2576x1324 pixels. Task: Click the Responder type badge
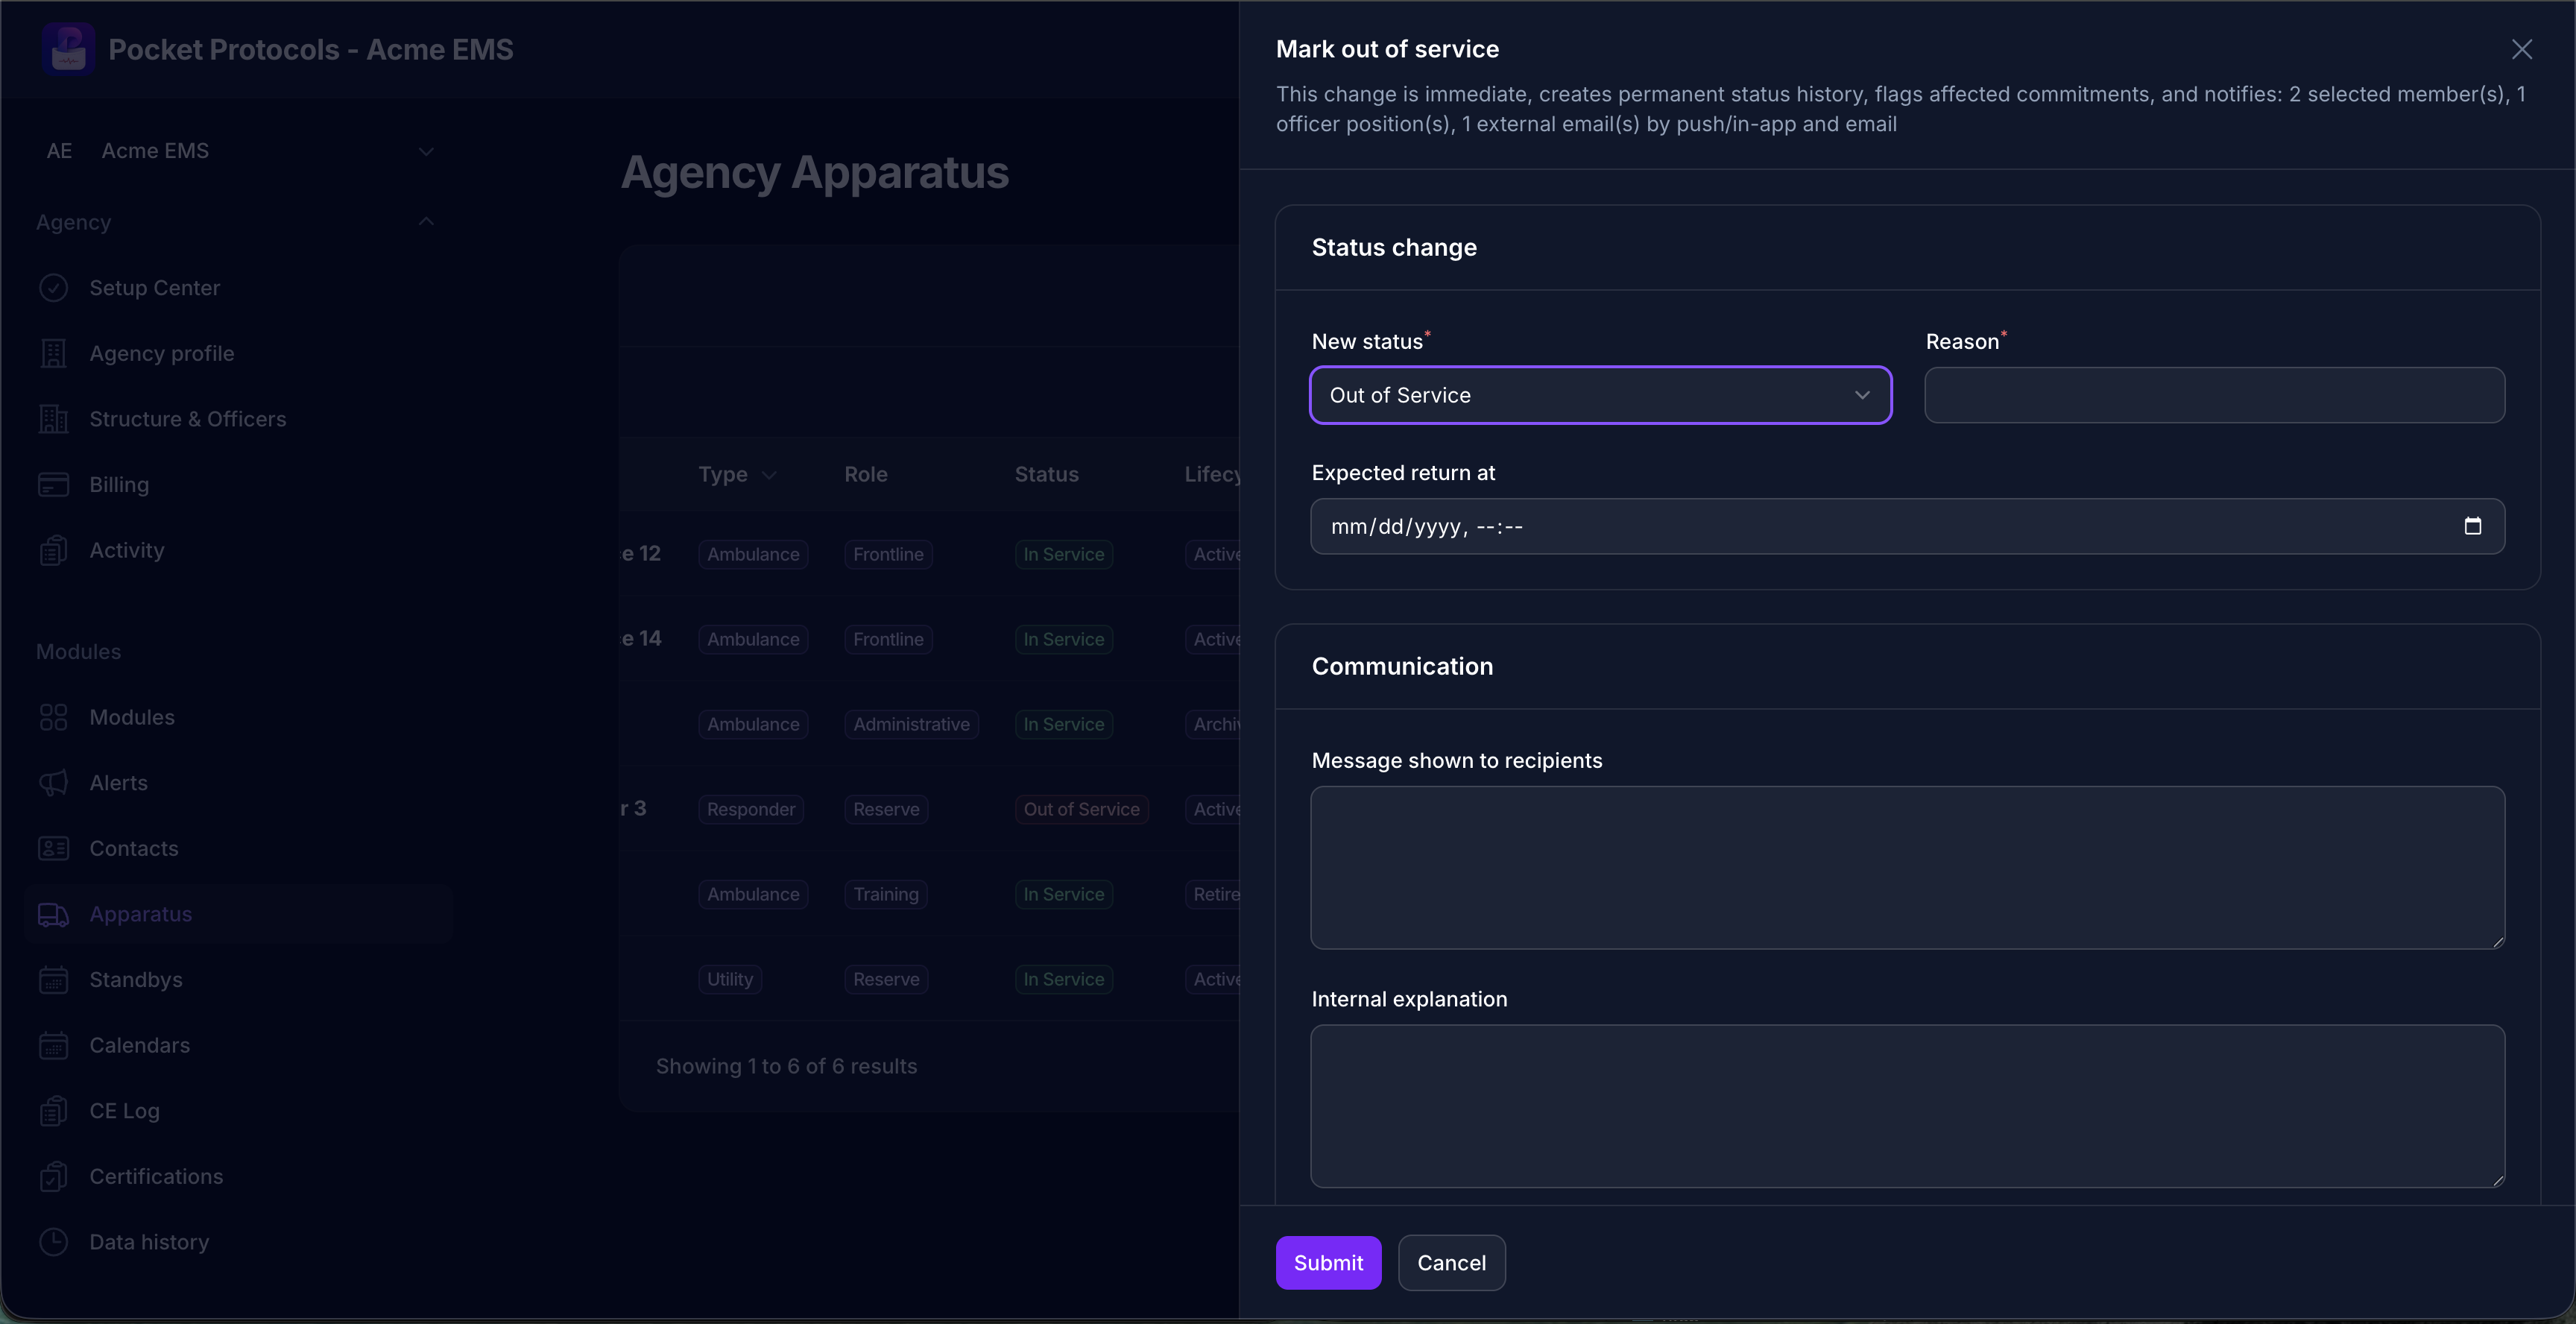(x=751, y=809)
